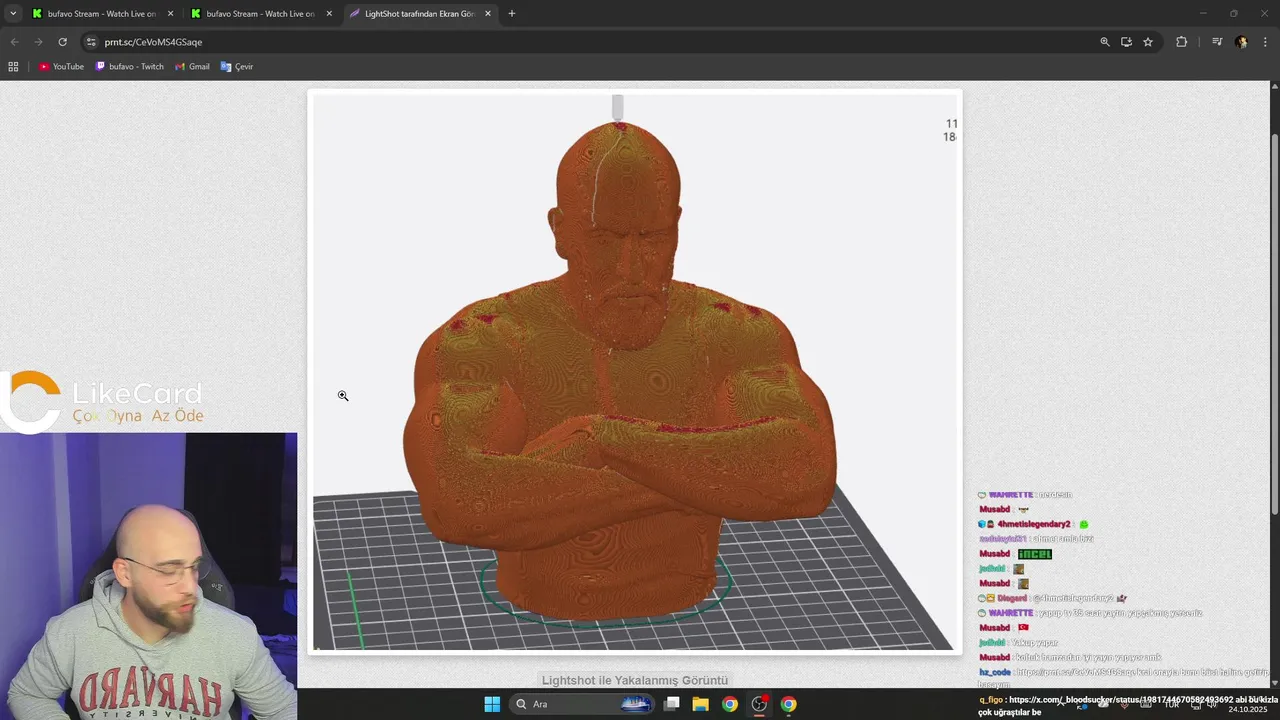Image resolution: width=1280 pixels, height=720 pixels.
Task: Open the Chrome three-dot menu
Action: tap(1265, 42)
